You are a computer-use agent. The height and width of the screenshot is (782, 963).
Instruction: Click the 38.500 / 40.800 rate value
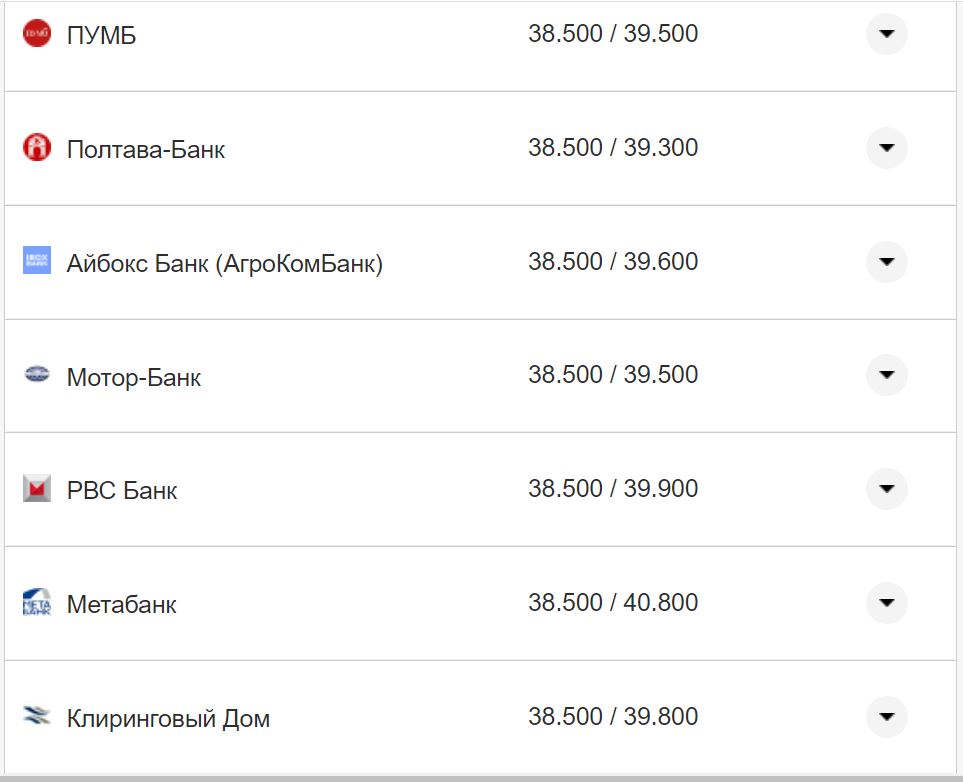pyautogui.click(x=613, y=603)
